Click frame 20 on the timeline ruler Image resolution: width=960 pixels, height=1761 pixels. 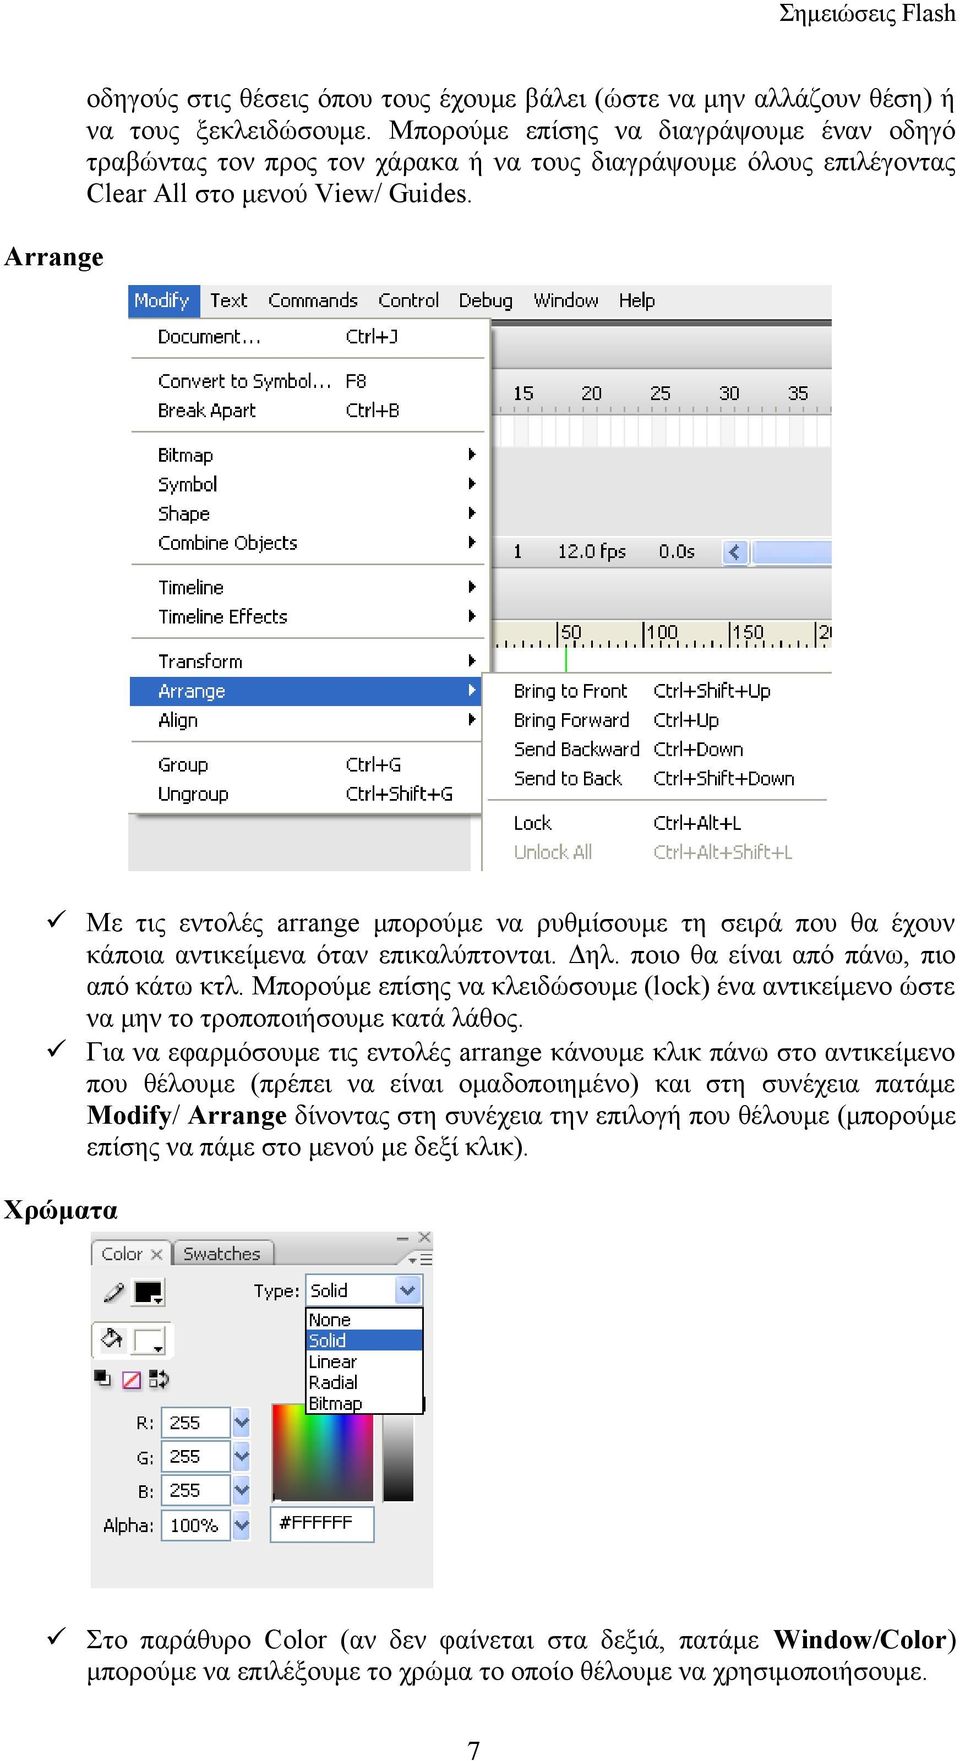coord(592,393)
